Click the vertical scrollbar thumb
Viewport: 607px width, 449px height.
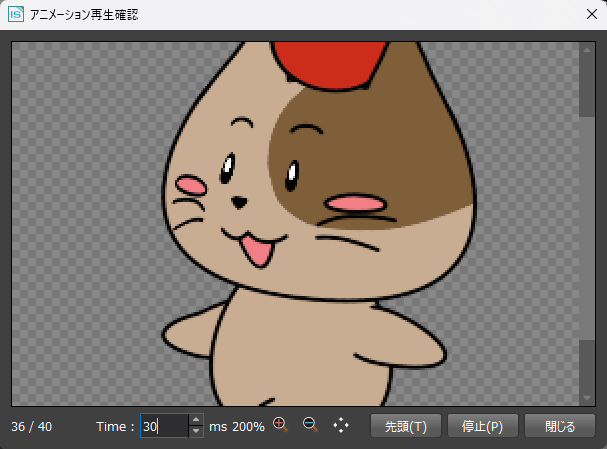point(587,228)
